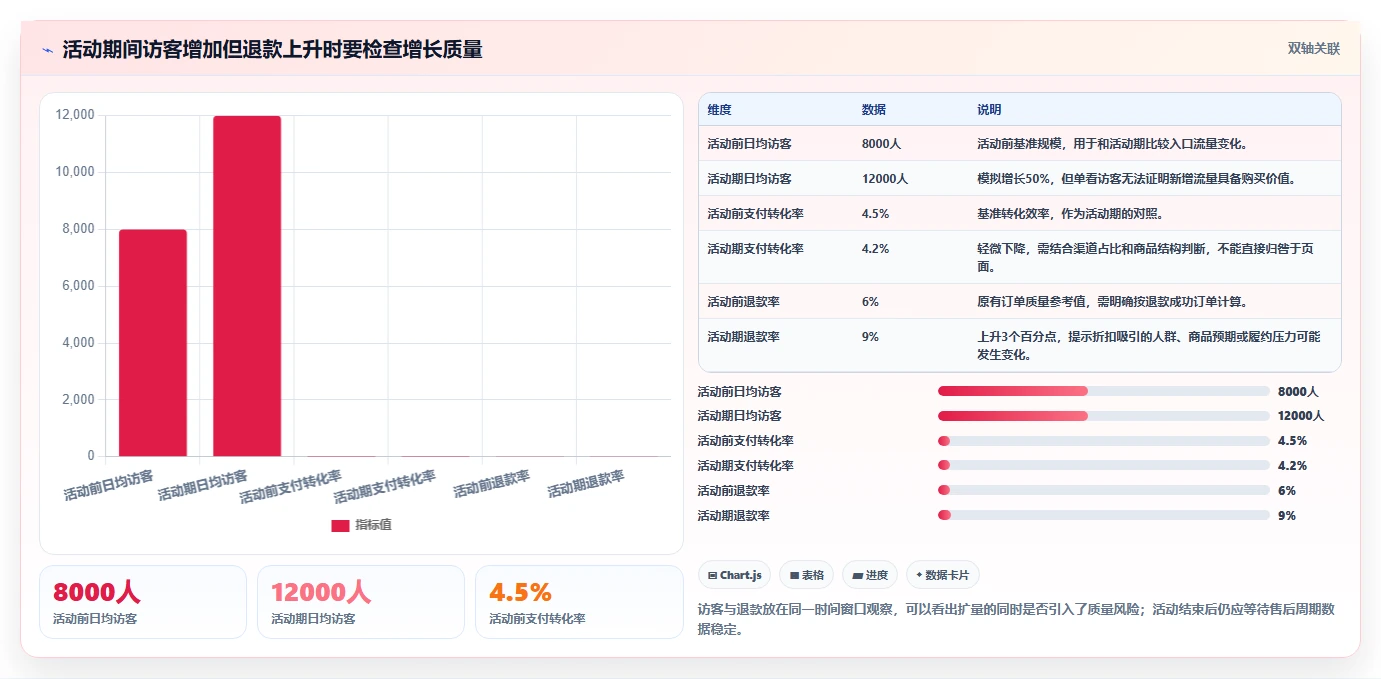Open the orange 4.5% data card
The height and width of the screenshot is (679, 1381).
(x=579, y=602)
